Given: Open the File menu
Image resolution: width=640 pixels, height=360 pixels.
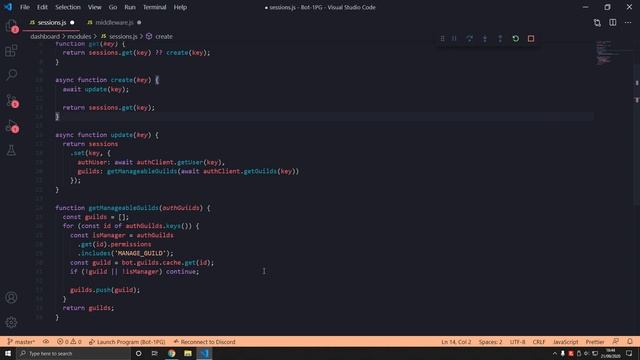Looking at the screenshot, I should (24, 7).
